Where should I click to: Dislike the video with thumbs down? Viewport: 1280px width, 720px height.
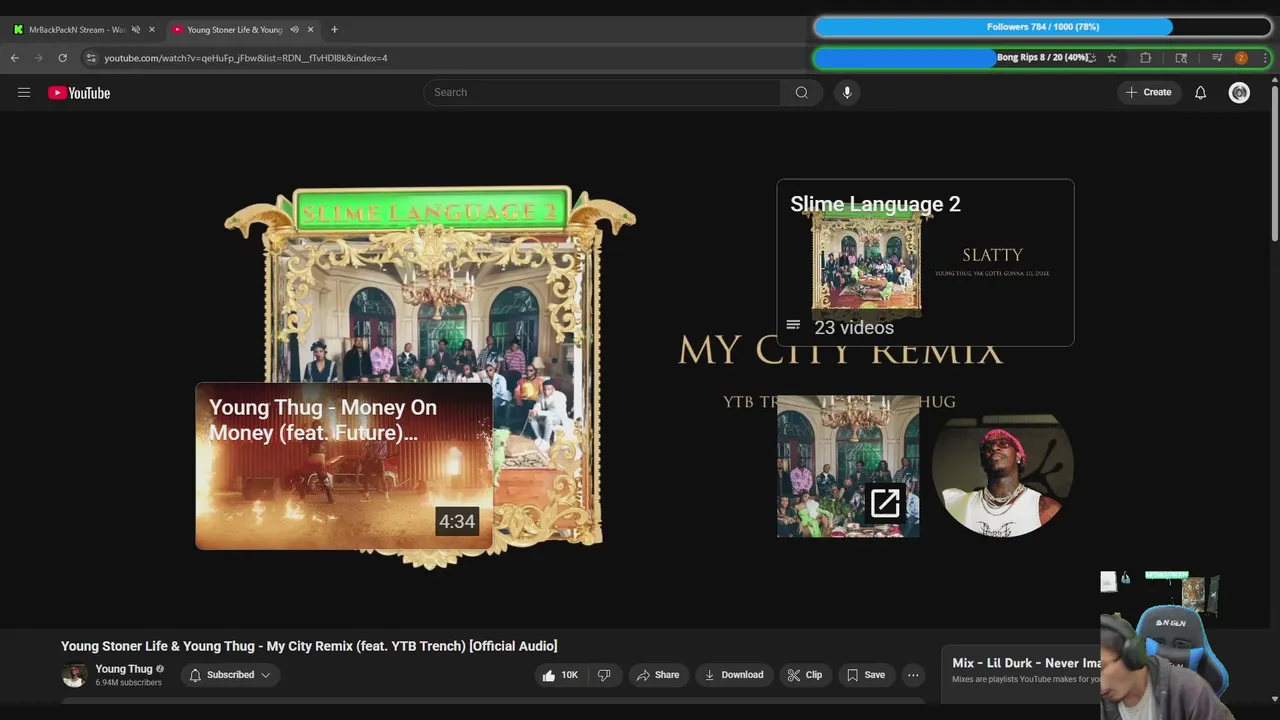(604, 675)
